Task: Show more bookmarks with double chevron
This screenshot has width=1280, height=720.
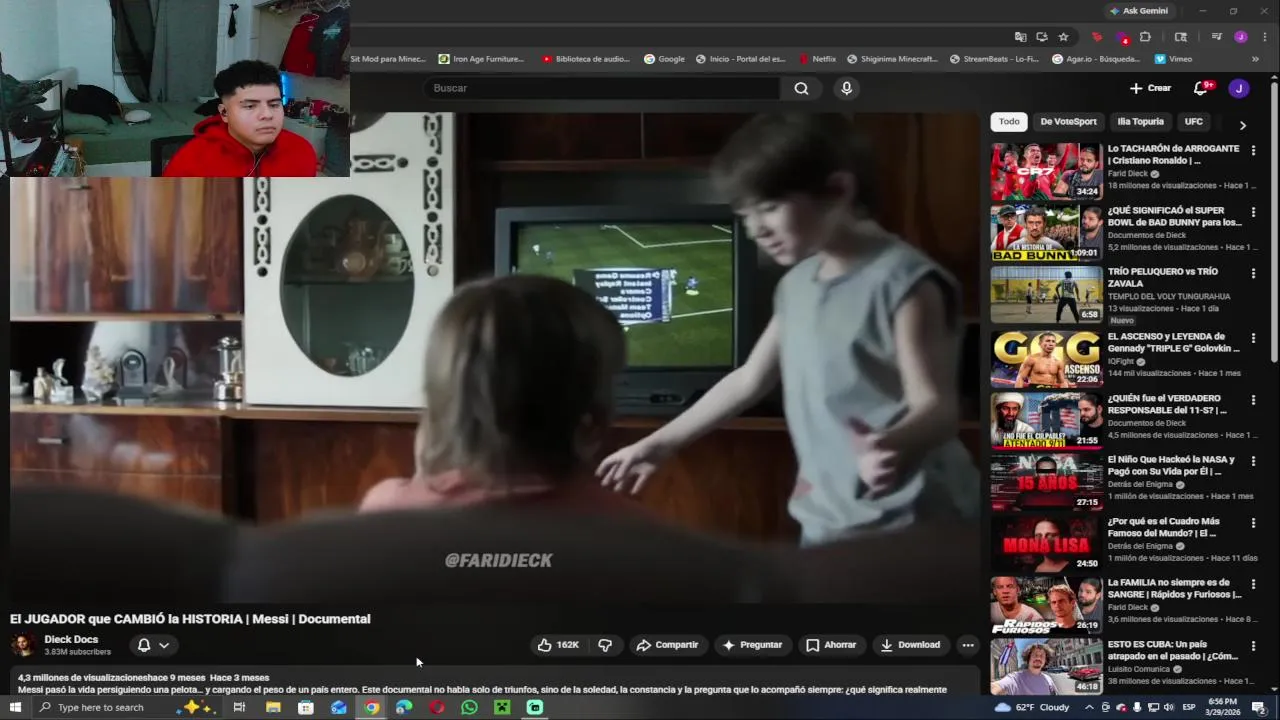Action: point(1255,59)
